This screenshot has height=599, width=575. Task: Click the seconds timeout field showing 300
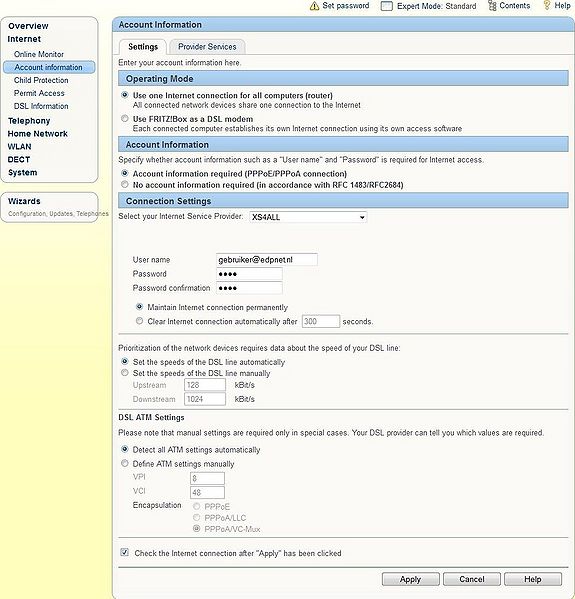click(321, 321)
